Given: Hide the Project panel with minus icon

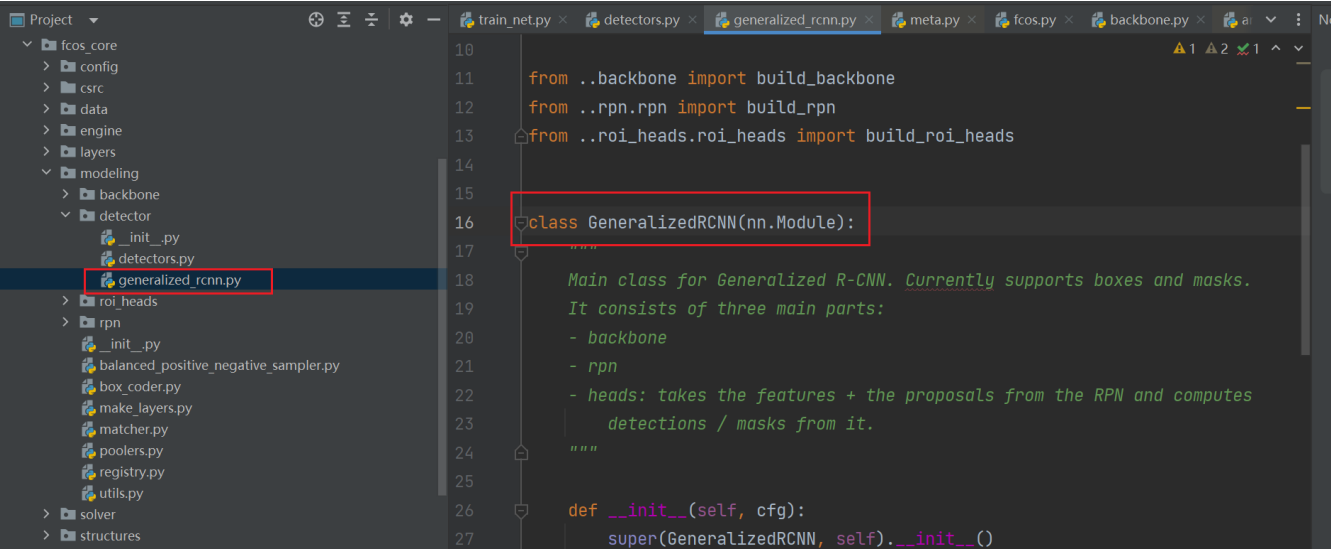Looking at the screenshot, I should (433, 19).
